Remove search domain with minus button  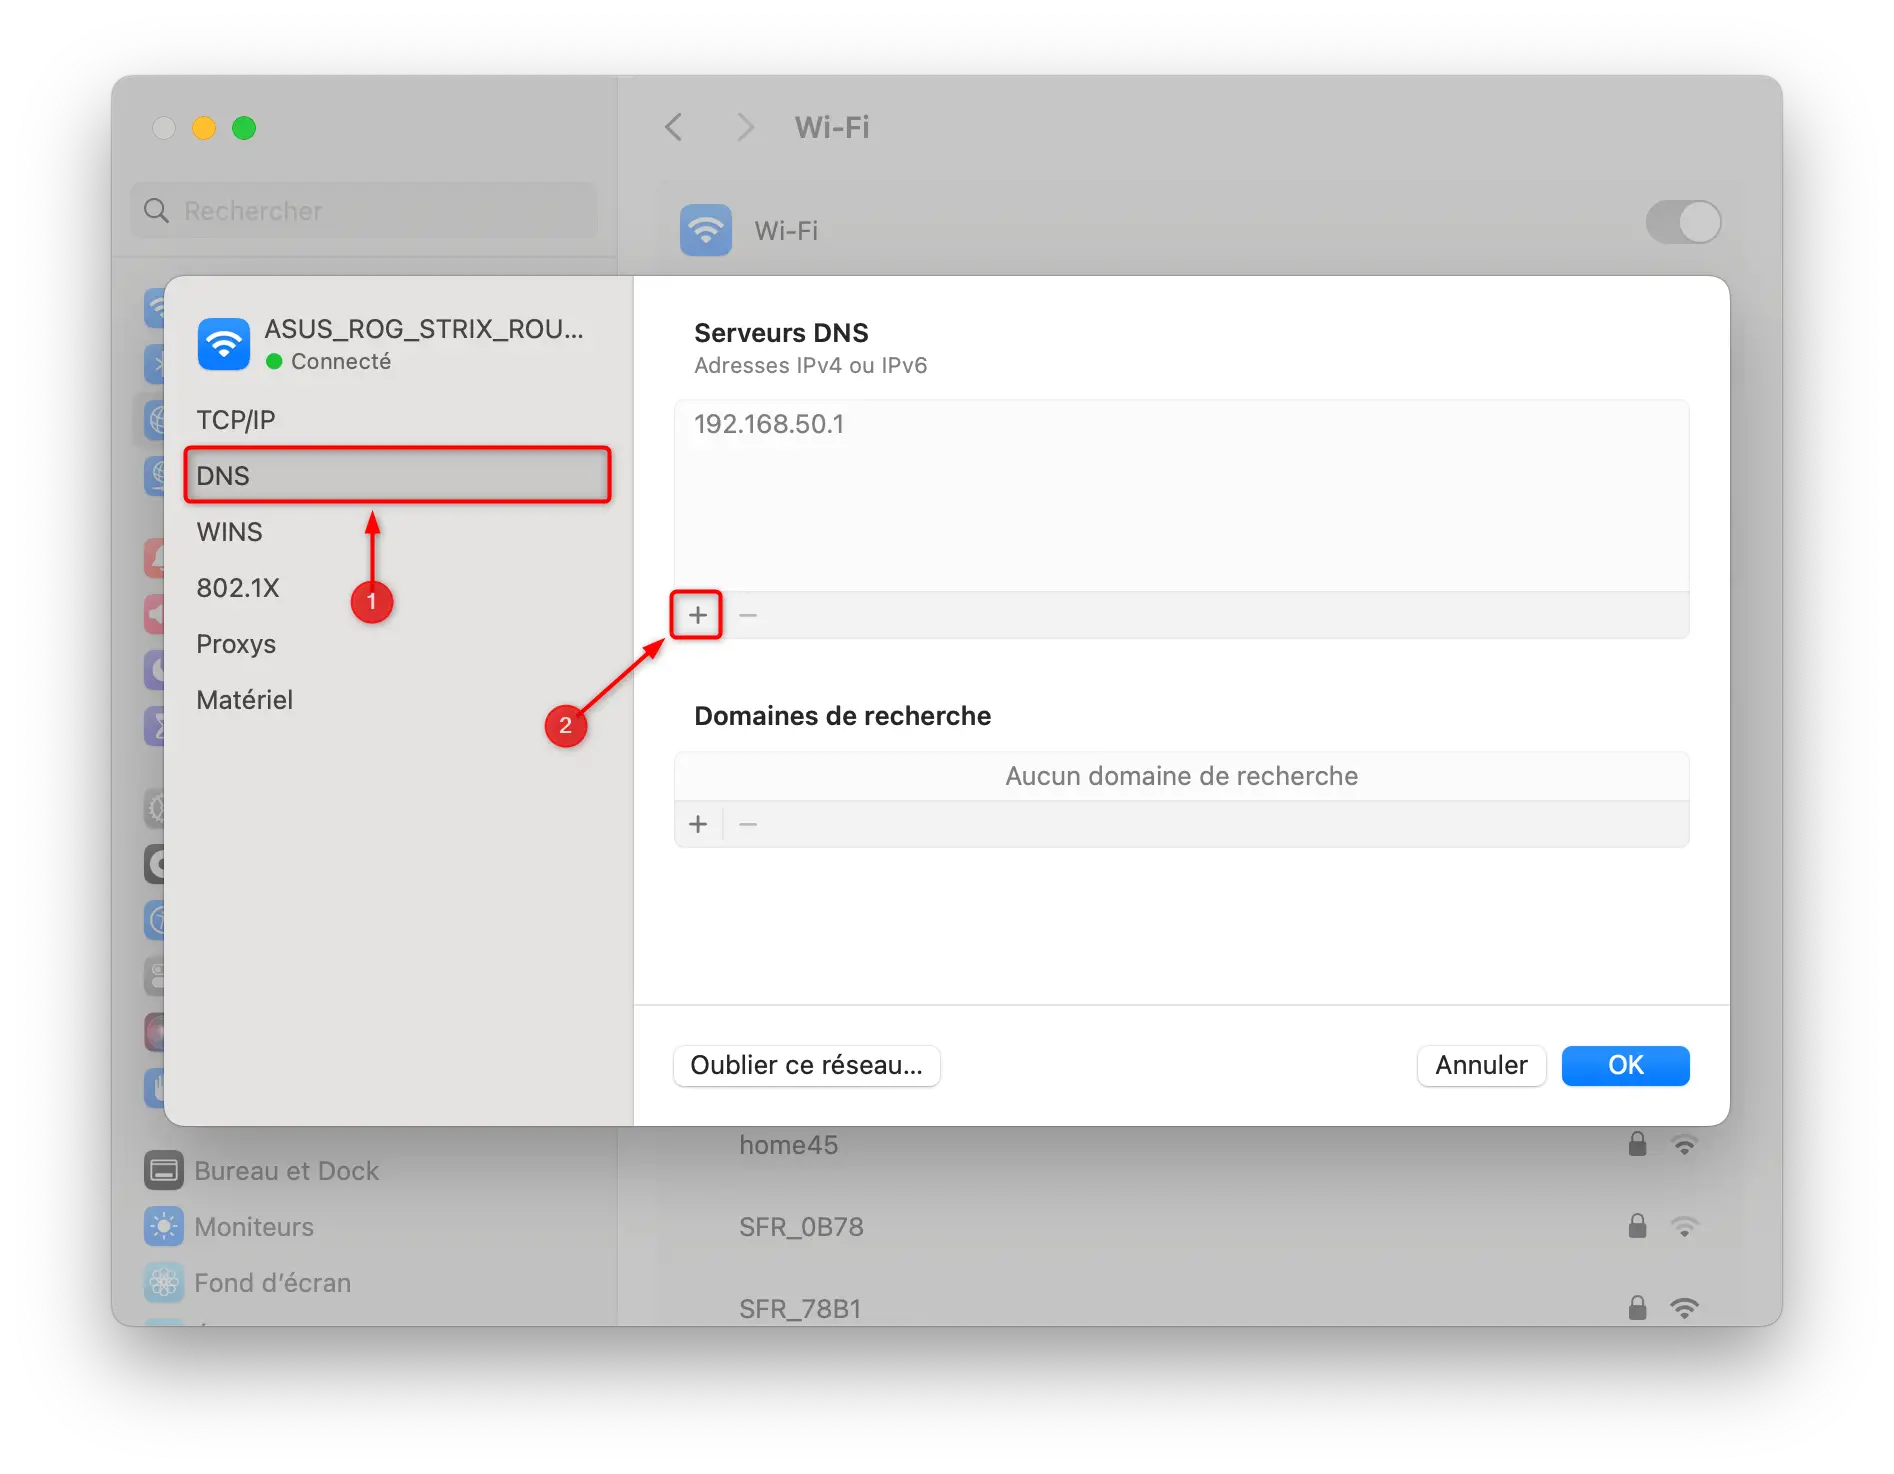coord(747,824)
